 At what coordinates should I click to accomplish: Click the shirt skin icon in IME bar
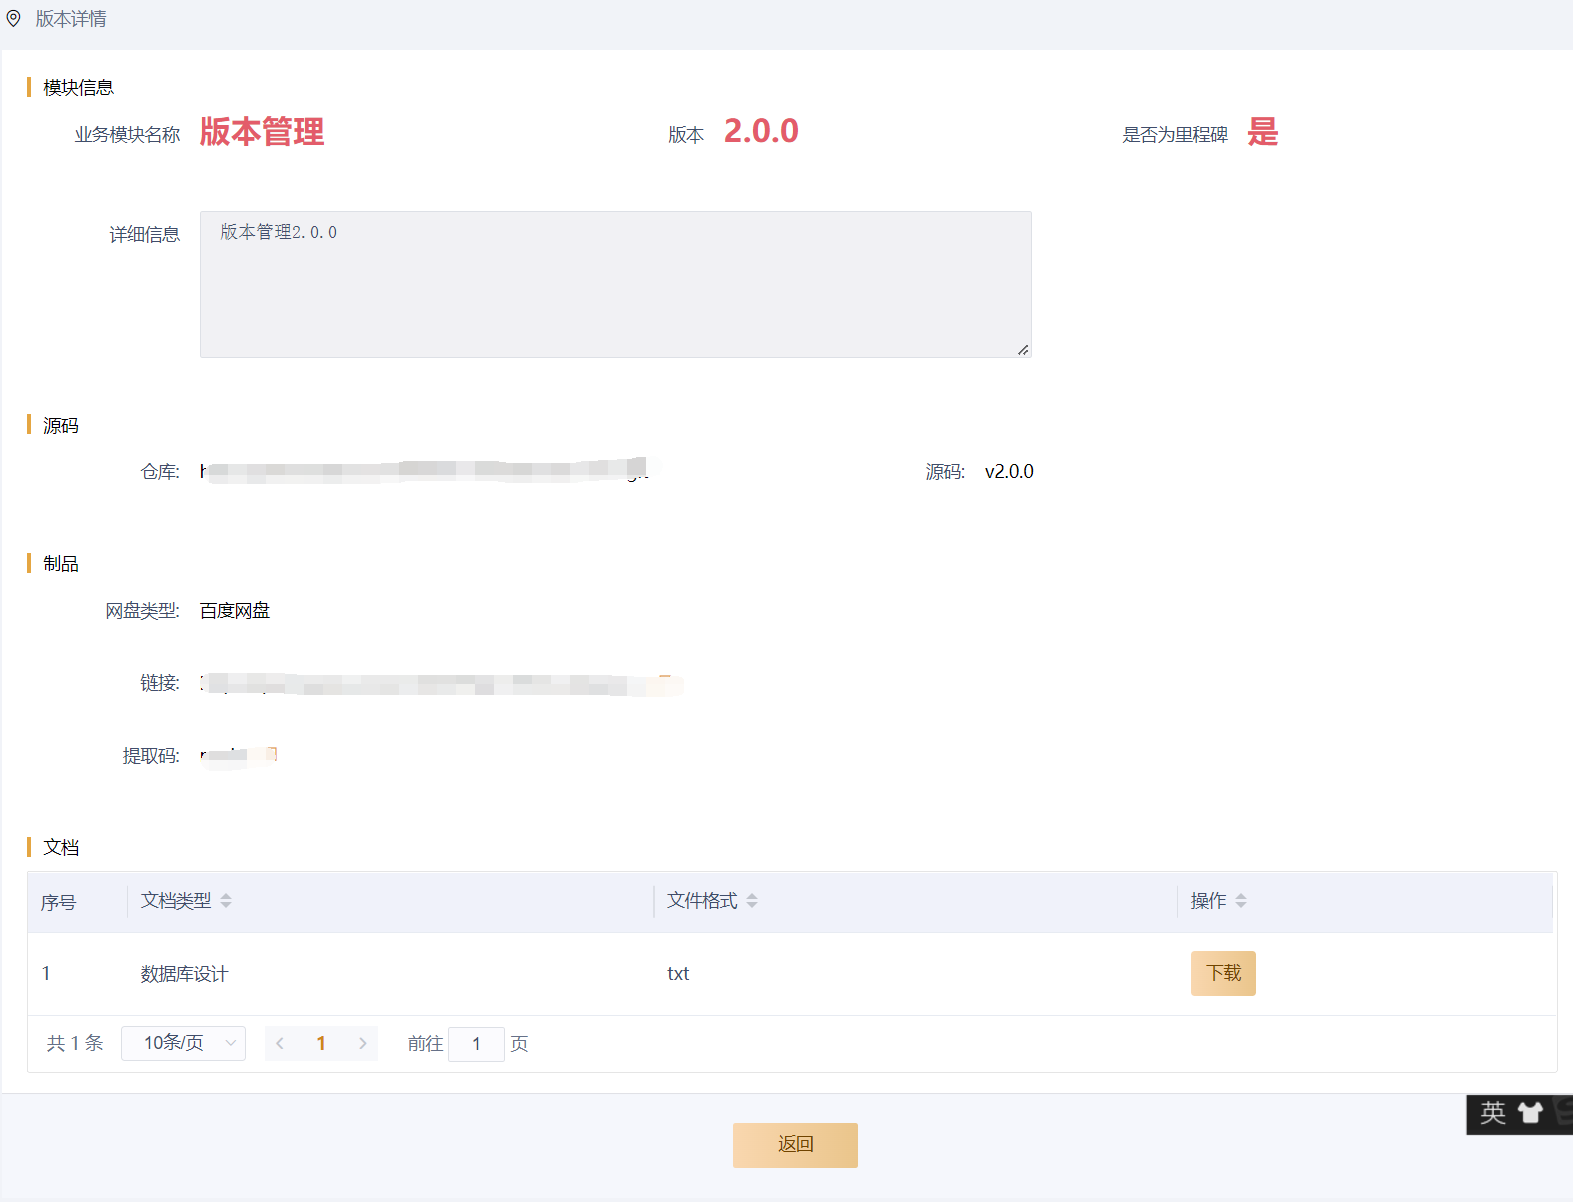tap(1530, 1113)
